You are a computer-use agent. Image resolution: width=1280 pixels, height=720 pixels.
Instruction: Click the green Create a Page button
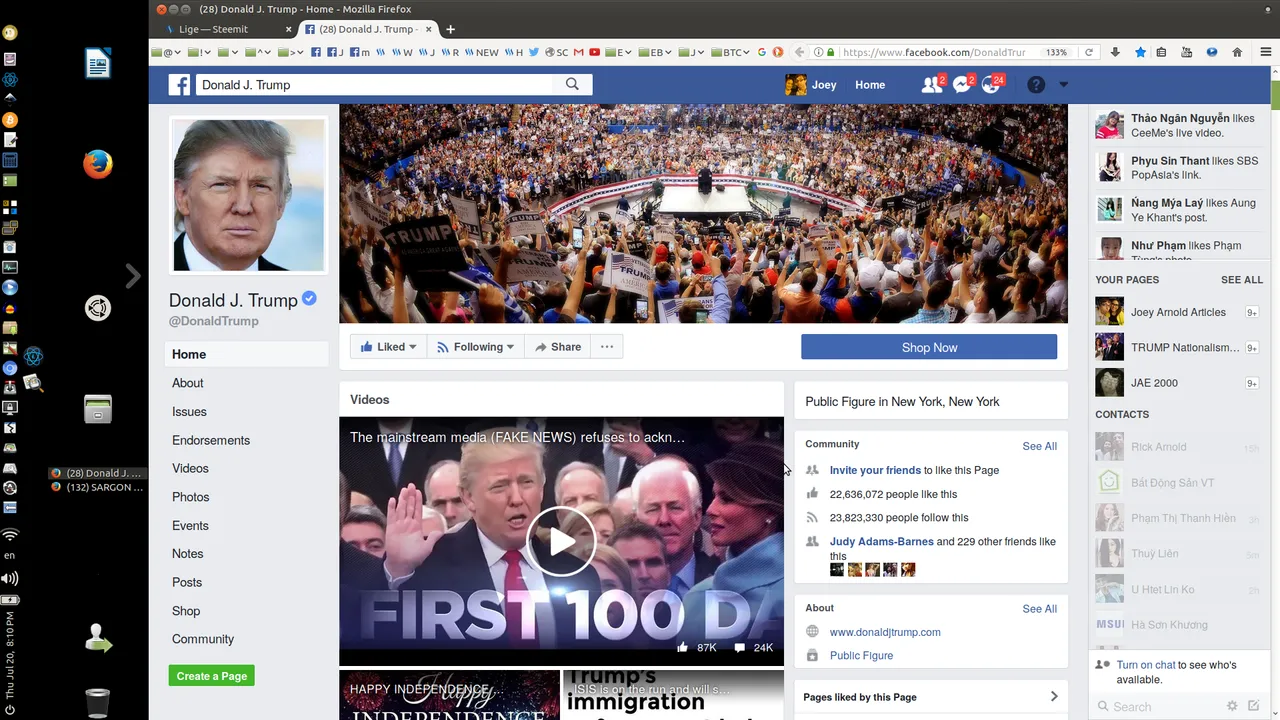pyautogui.click(x=211, y=676)
